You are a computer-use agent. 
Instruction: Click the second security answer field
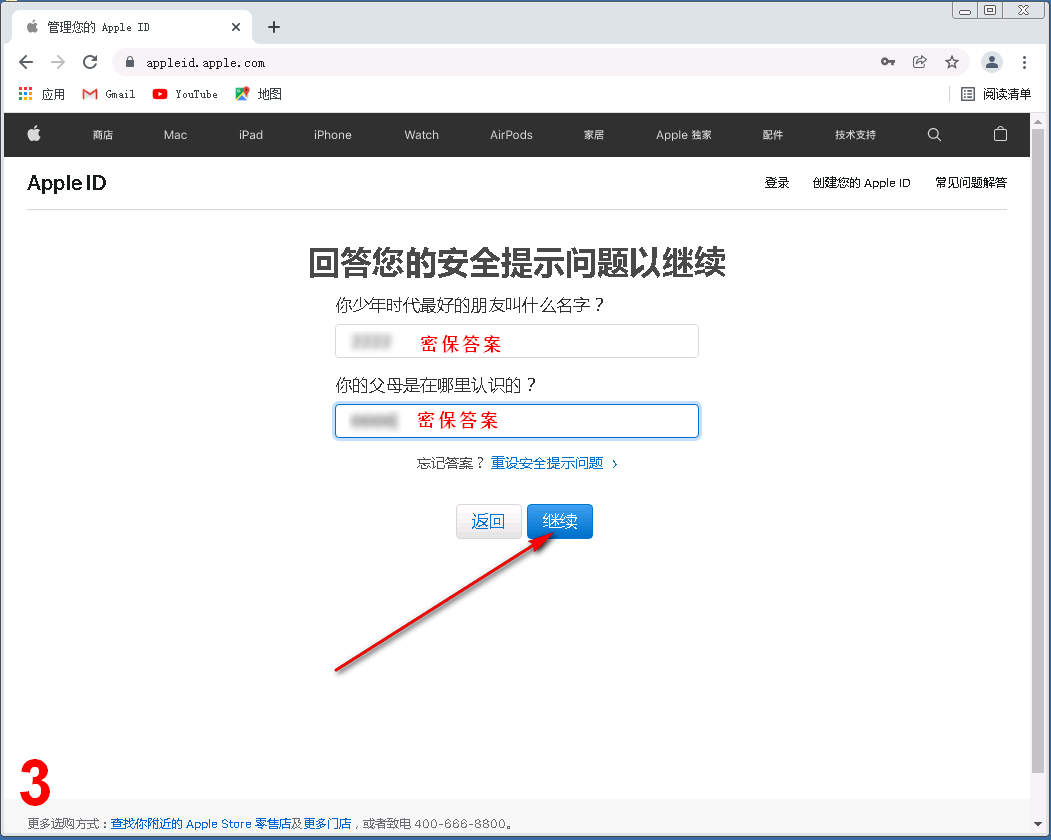point(517,420)
